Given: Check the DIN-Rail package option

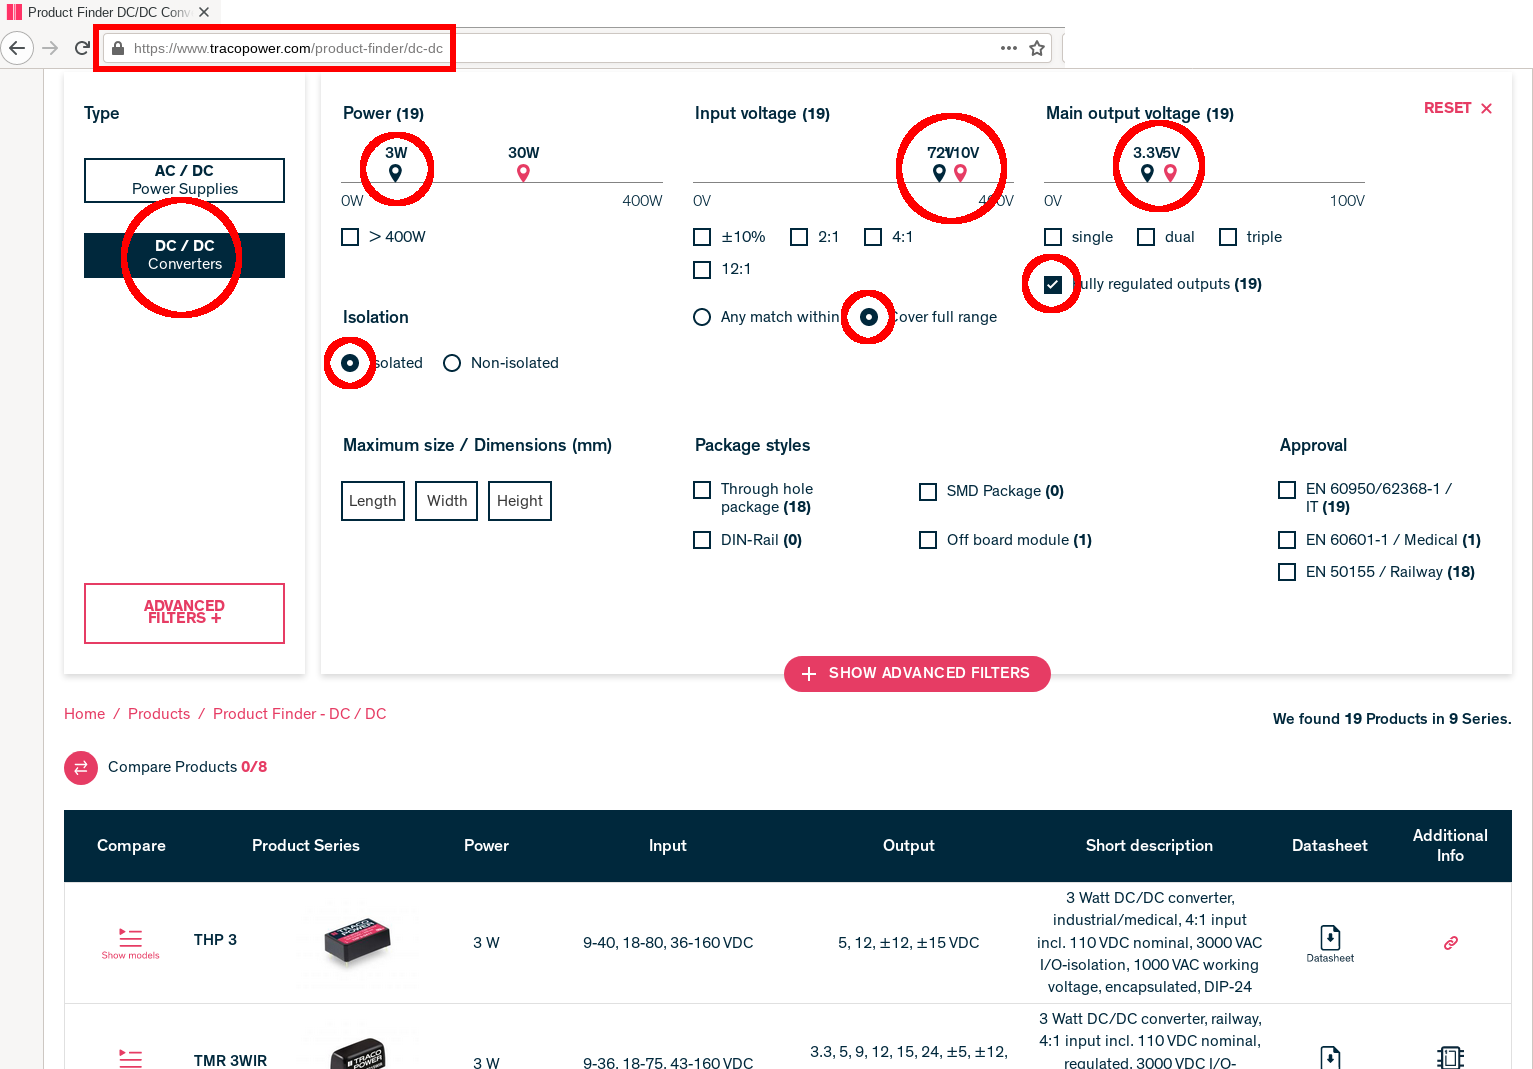Looking at the screenshot, I should (702, 540).
